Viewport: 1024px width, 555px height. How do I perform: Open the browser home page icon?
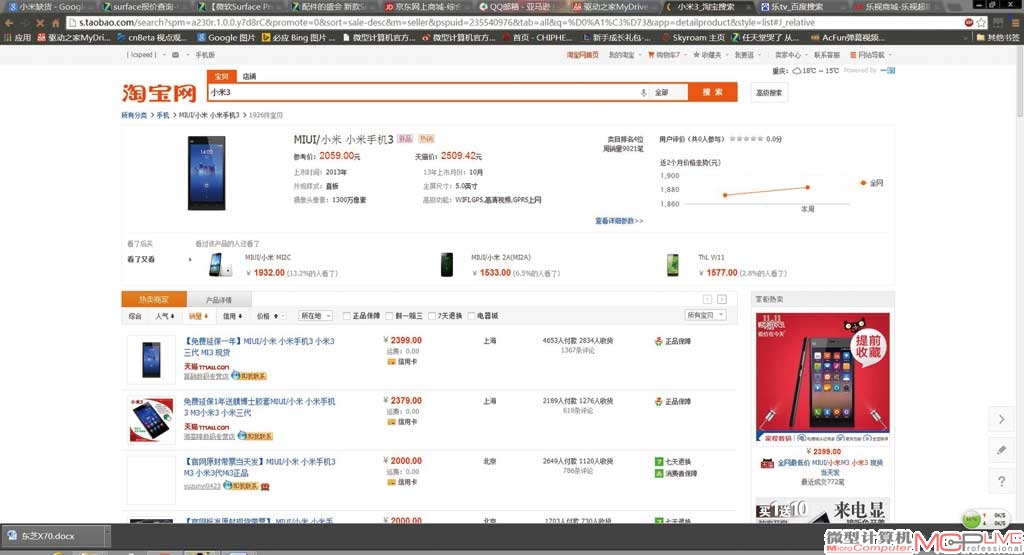point(56,23)
